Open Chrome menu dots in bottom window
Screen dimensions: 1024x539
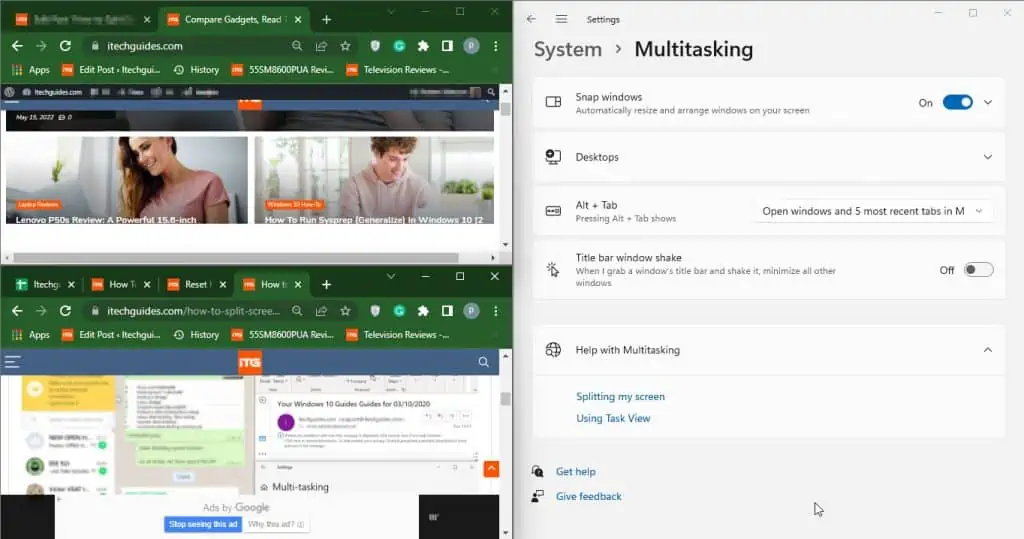[x=496, y=311]
